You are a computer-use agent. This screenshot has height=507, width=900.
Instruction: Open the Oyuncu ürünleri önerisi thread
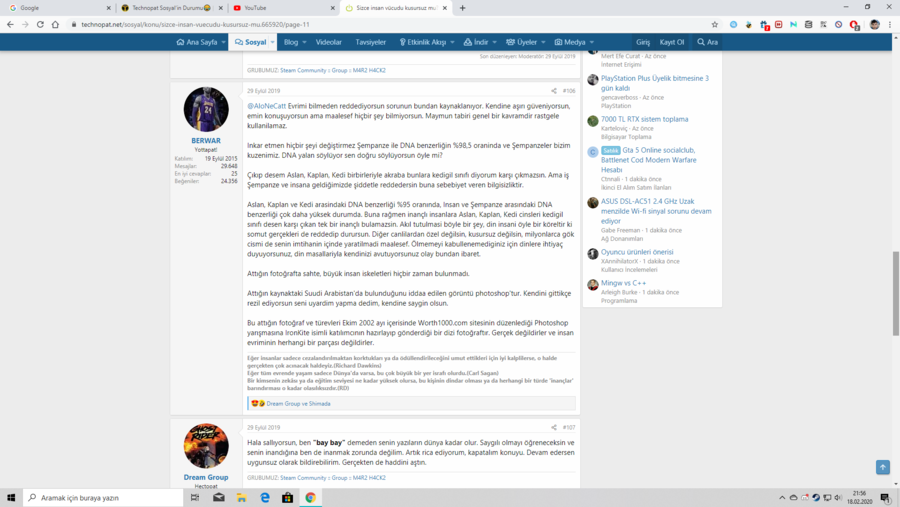tap(637, 252)
